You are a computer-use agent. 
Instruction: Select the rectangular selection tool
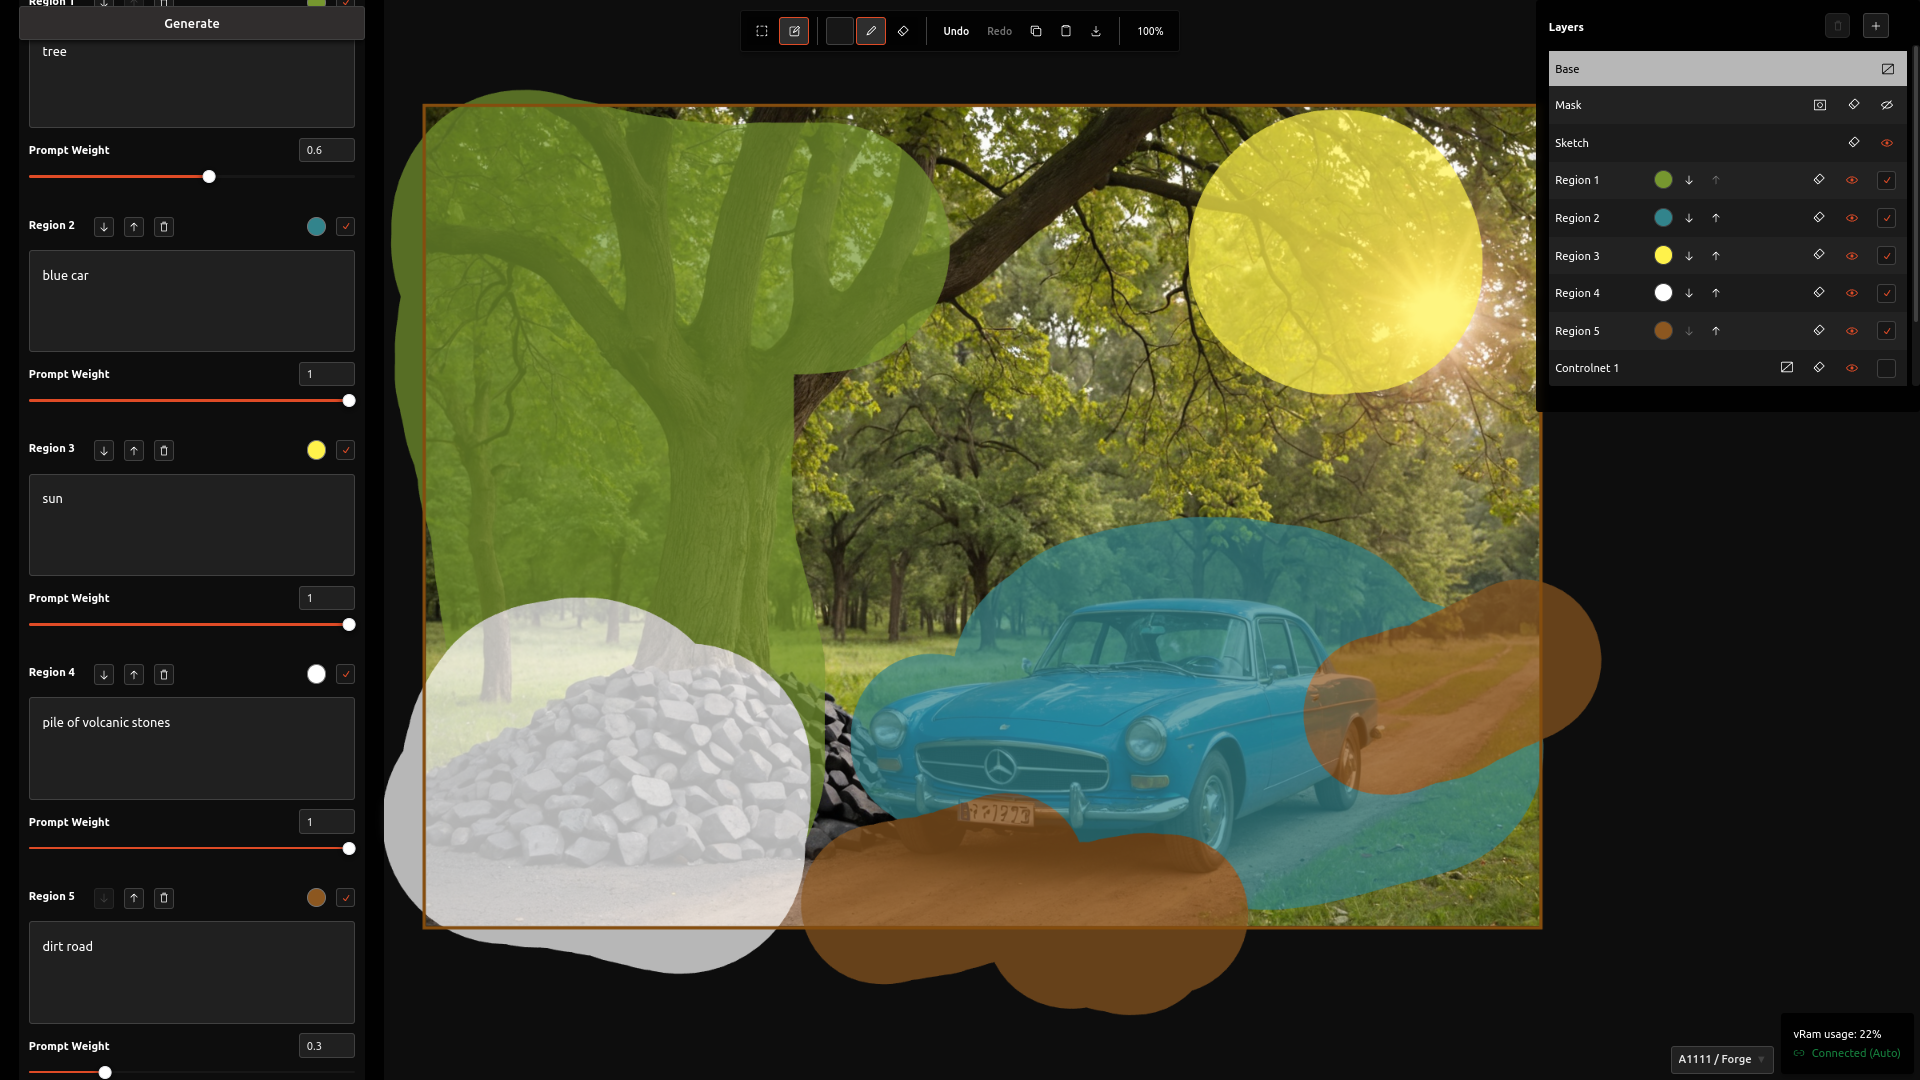tap(762, 31)
